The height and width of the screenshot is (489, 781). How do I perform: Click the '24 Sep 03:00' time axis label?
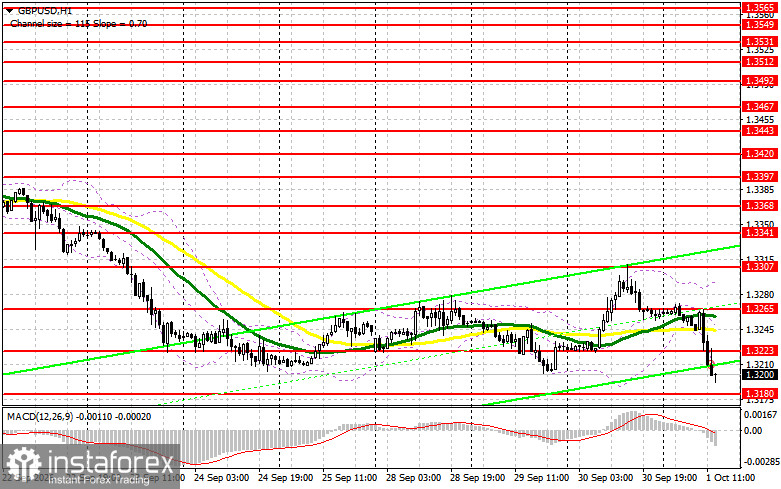pyautogui.click(x=222, y=478)
